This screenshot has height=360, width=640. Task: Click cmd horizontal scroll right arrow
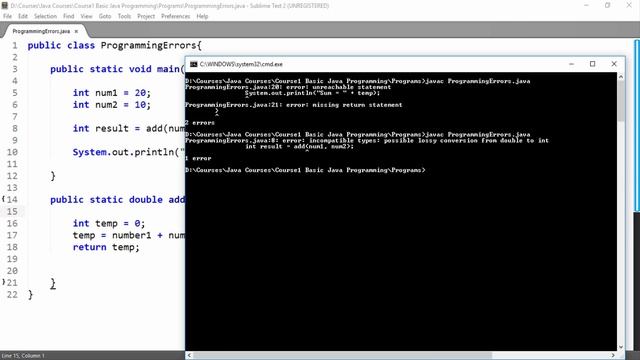click(613, 356)
